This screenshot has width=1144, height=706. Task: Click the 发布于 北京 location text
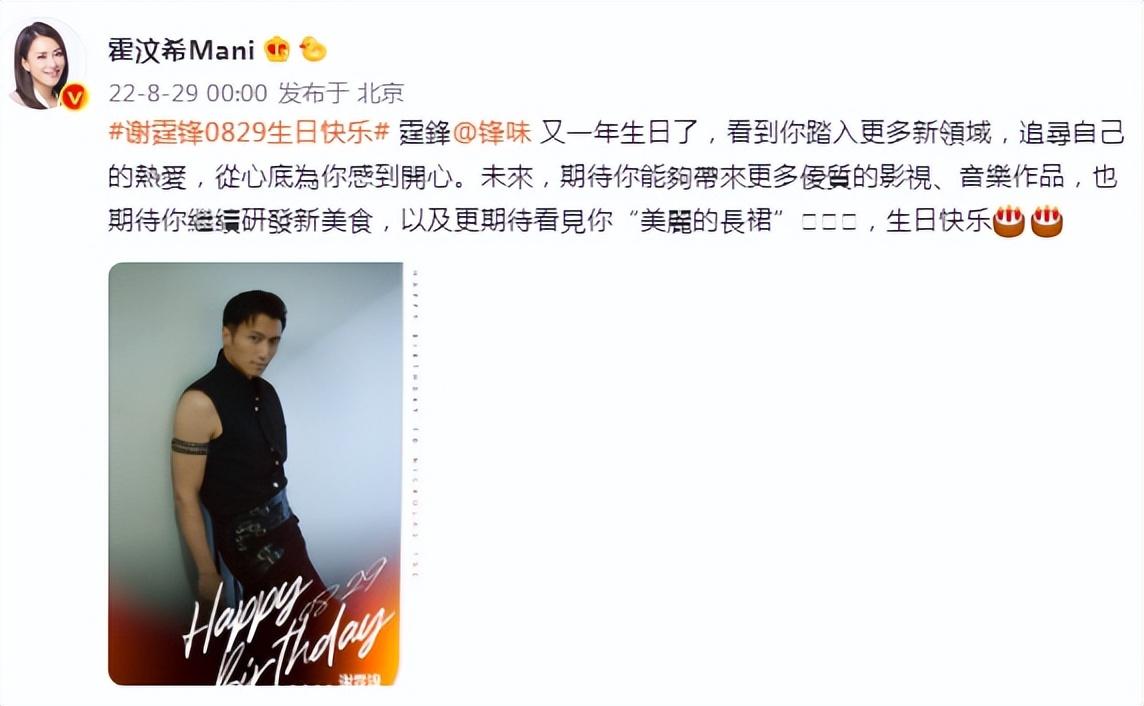click(341, 93)
